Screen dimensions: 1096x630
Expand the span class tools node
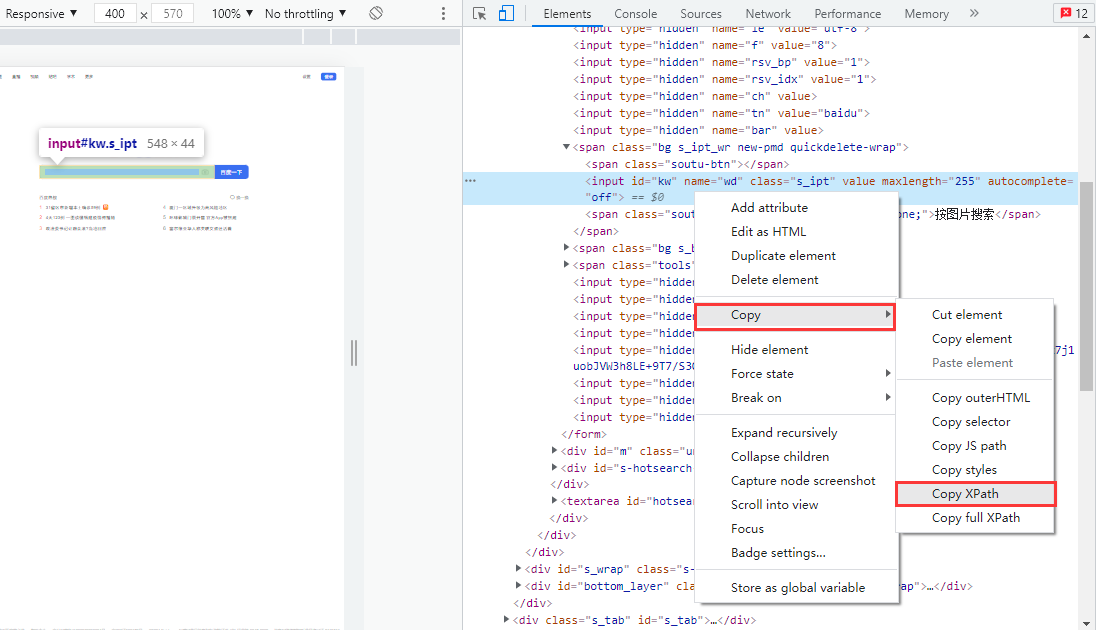pyautogui.click(x=566, y=265)
